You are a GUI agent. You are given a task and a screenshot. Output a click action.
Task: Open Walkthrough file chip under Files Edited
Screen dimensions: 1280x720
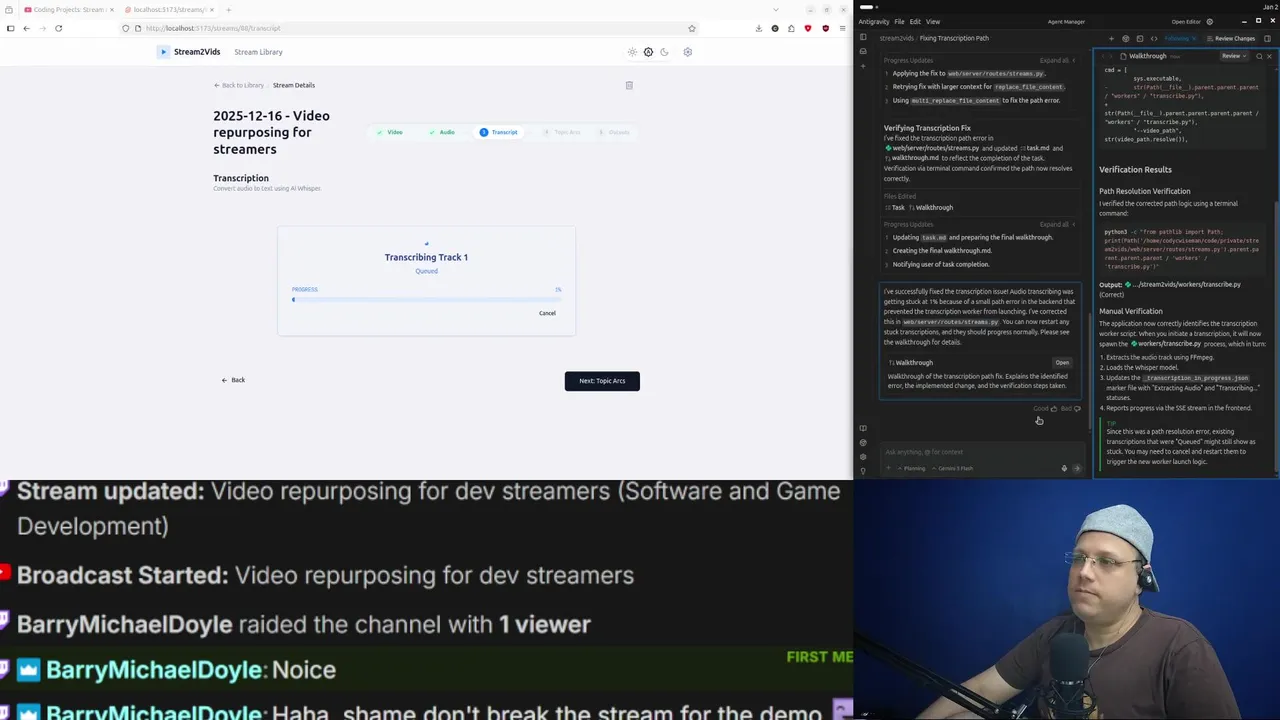coord(931,207)
